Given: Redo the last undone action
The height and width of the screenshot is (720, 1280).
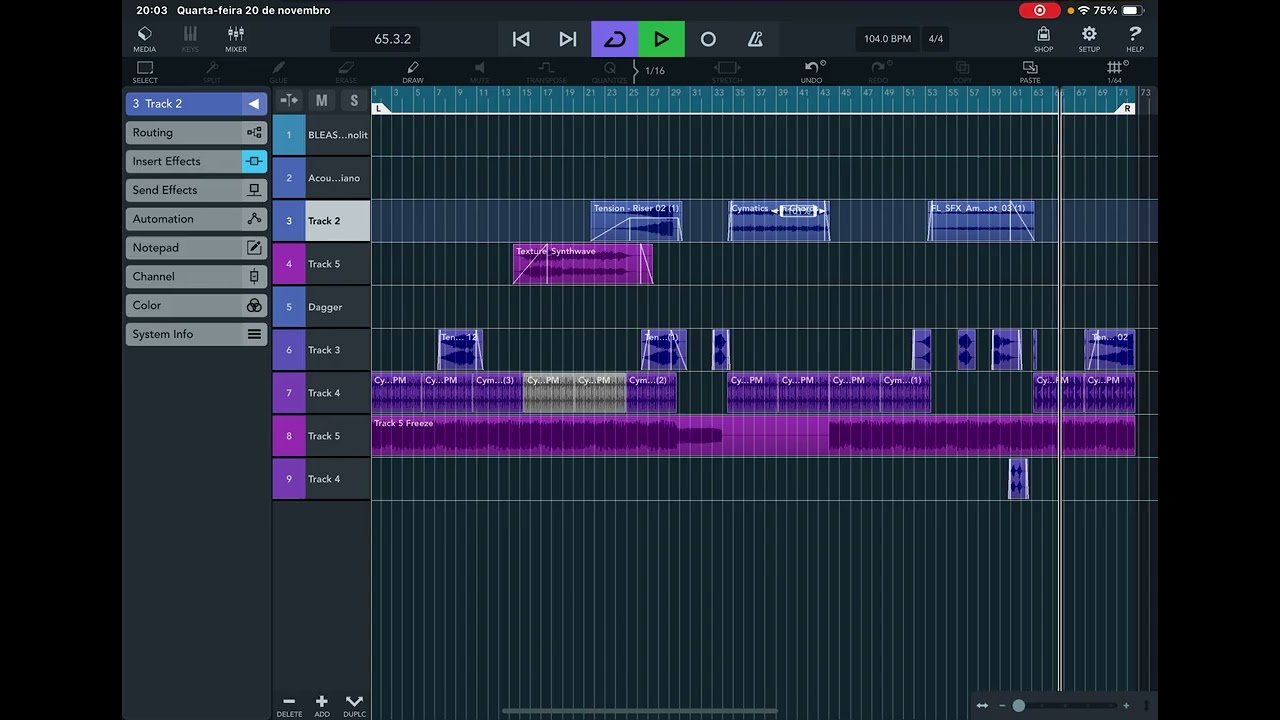Looking at the screenshot, I should pos(878,72).
